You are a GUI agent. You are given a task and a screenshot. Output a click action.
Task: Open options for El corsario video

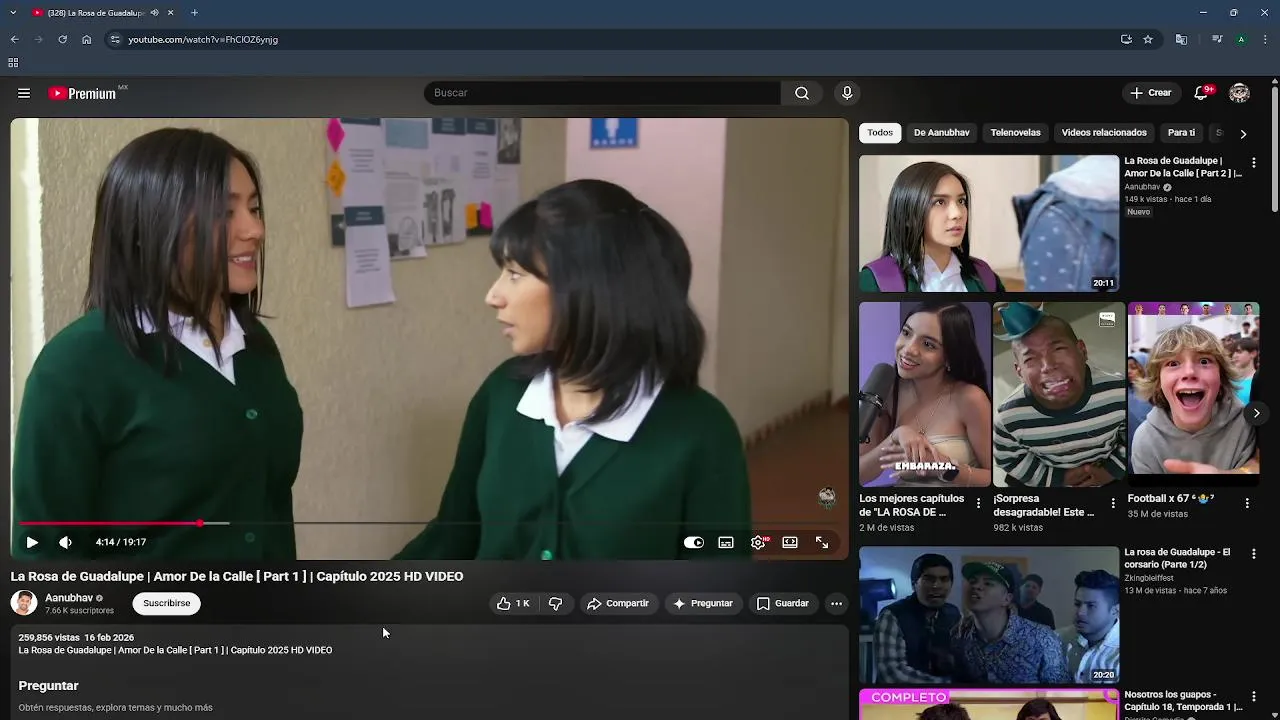[x=1254, y=553]
